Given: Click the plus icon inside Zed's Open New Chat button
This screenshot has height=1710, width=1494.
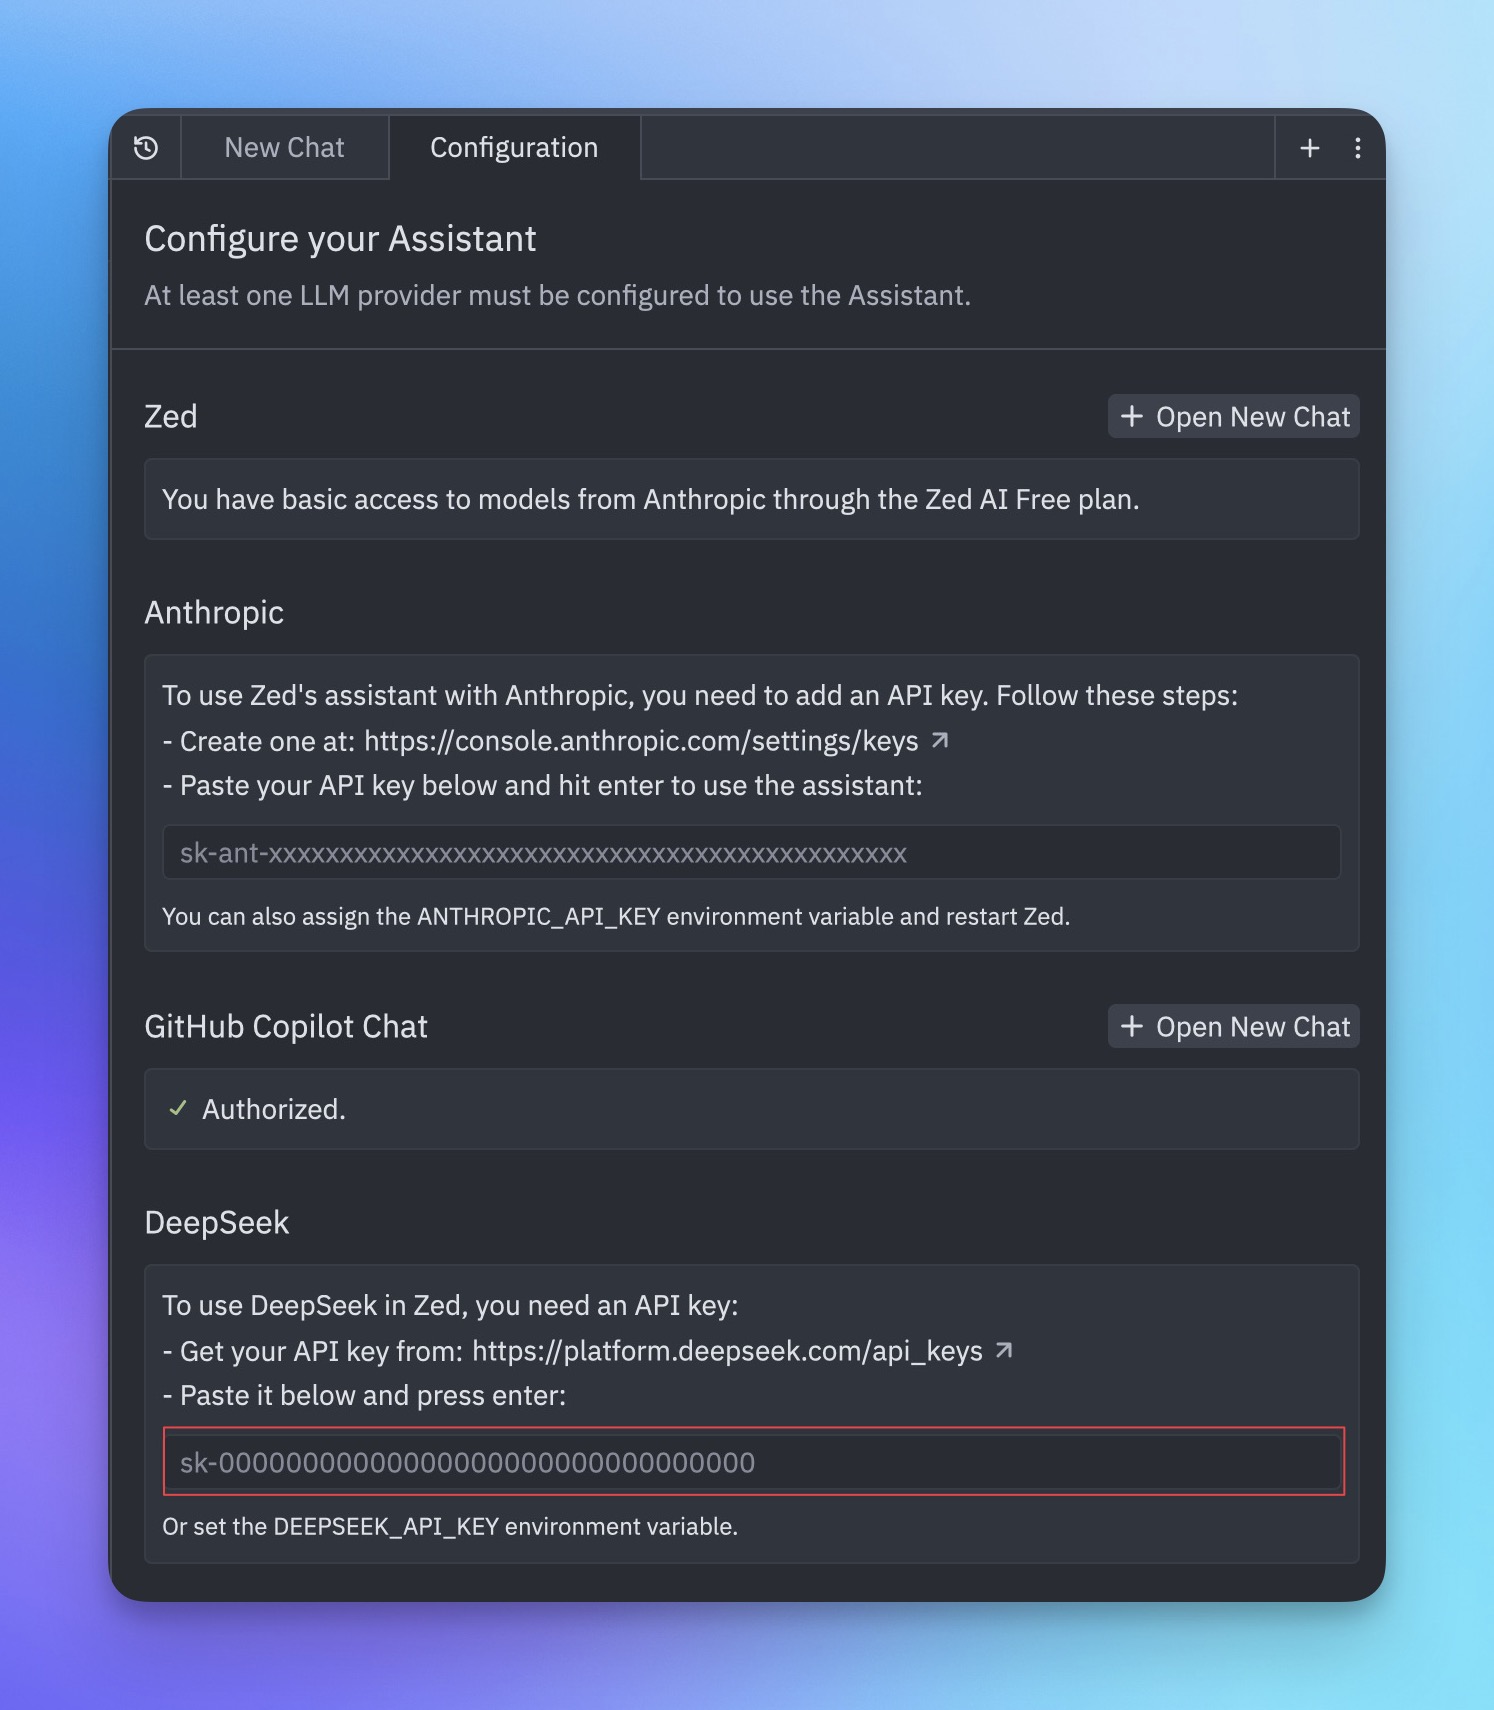Looking at the screenshot, I should (x=1131, y=416).
